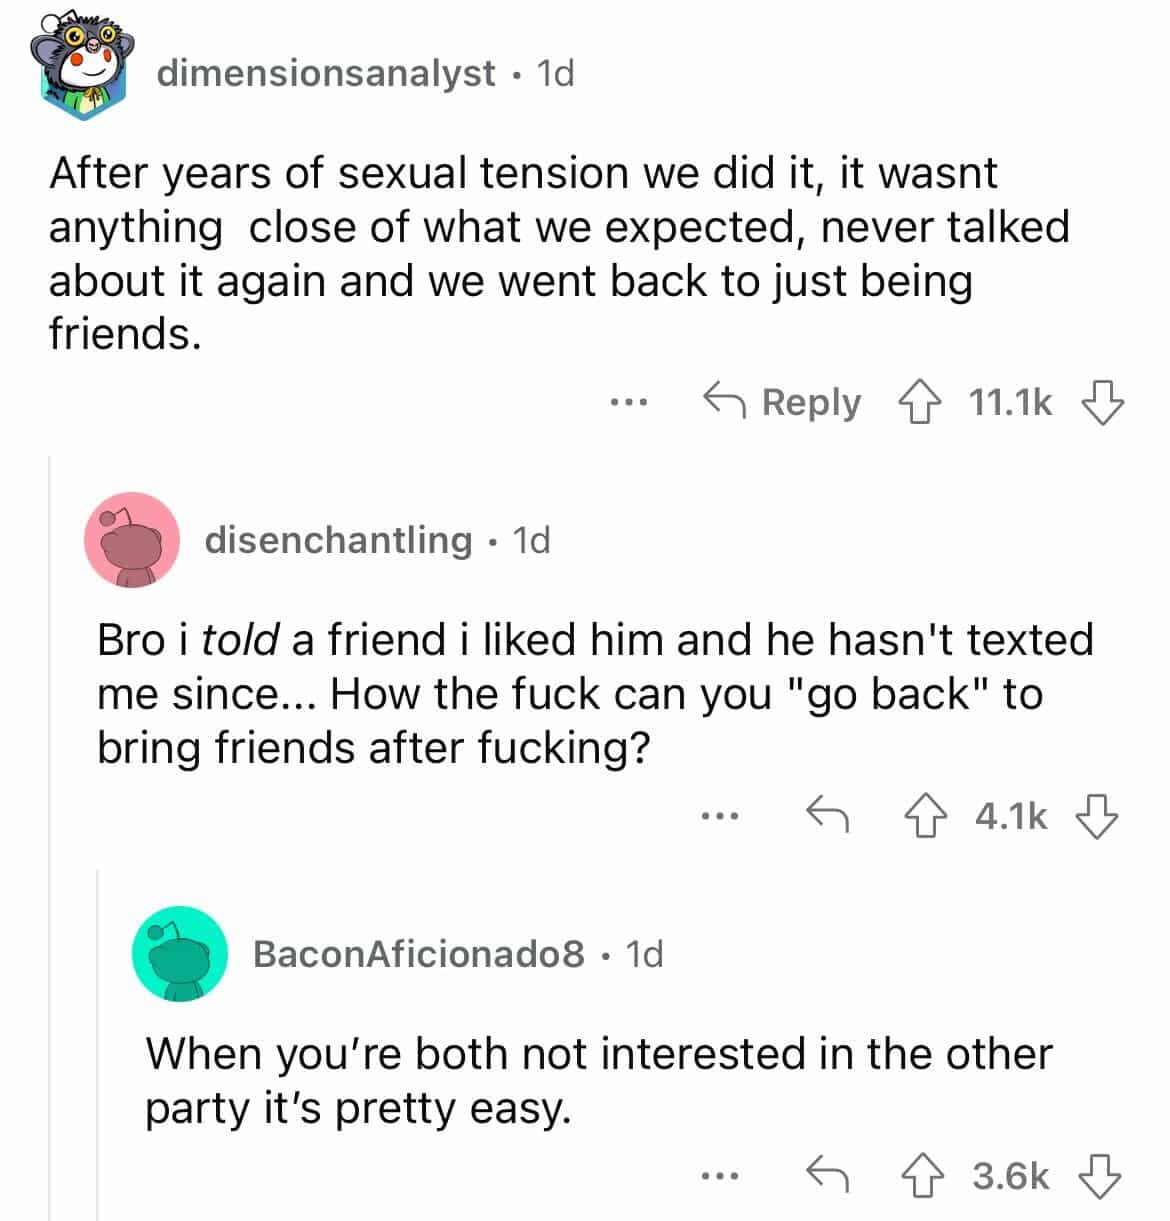
Task: Downvote BaconAficionado8's comment
Action: pos(1097,1175)
